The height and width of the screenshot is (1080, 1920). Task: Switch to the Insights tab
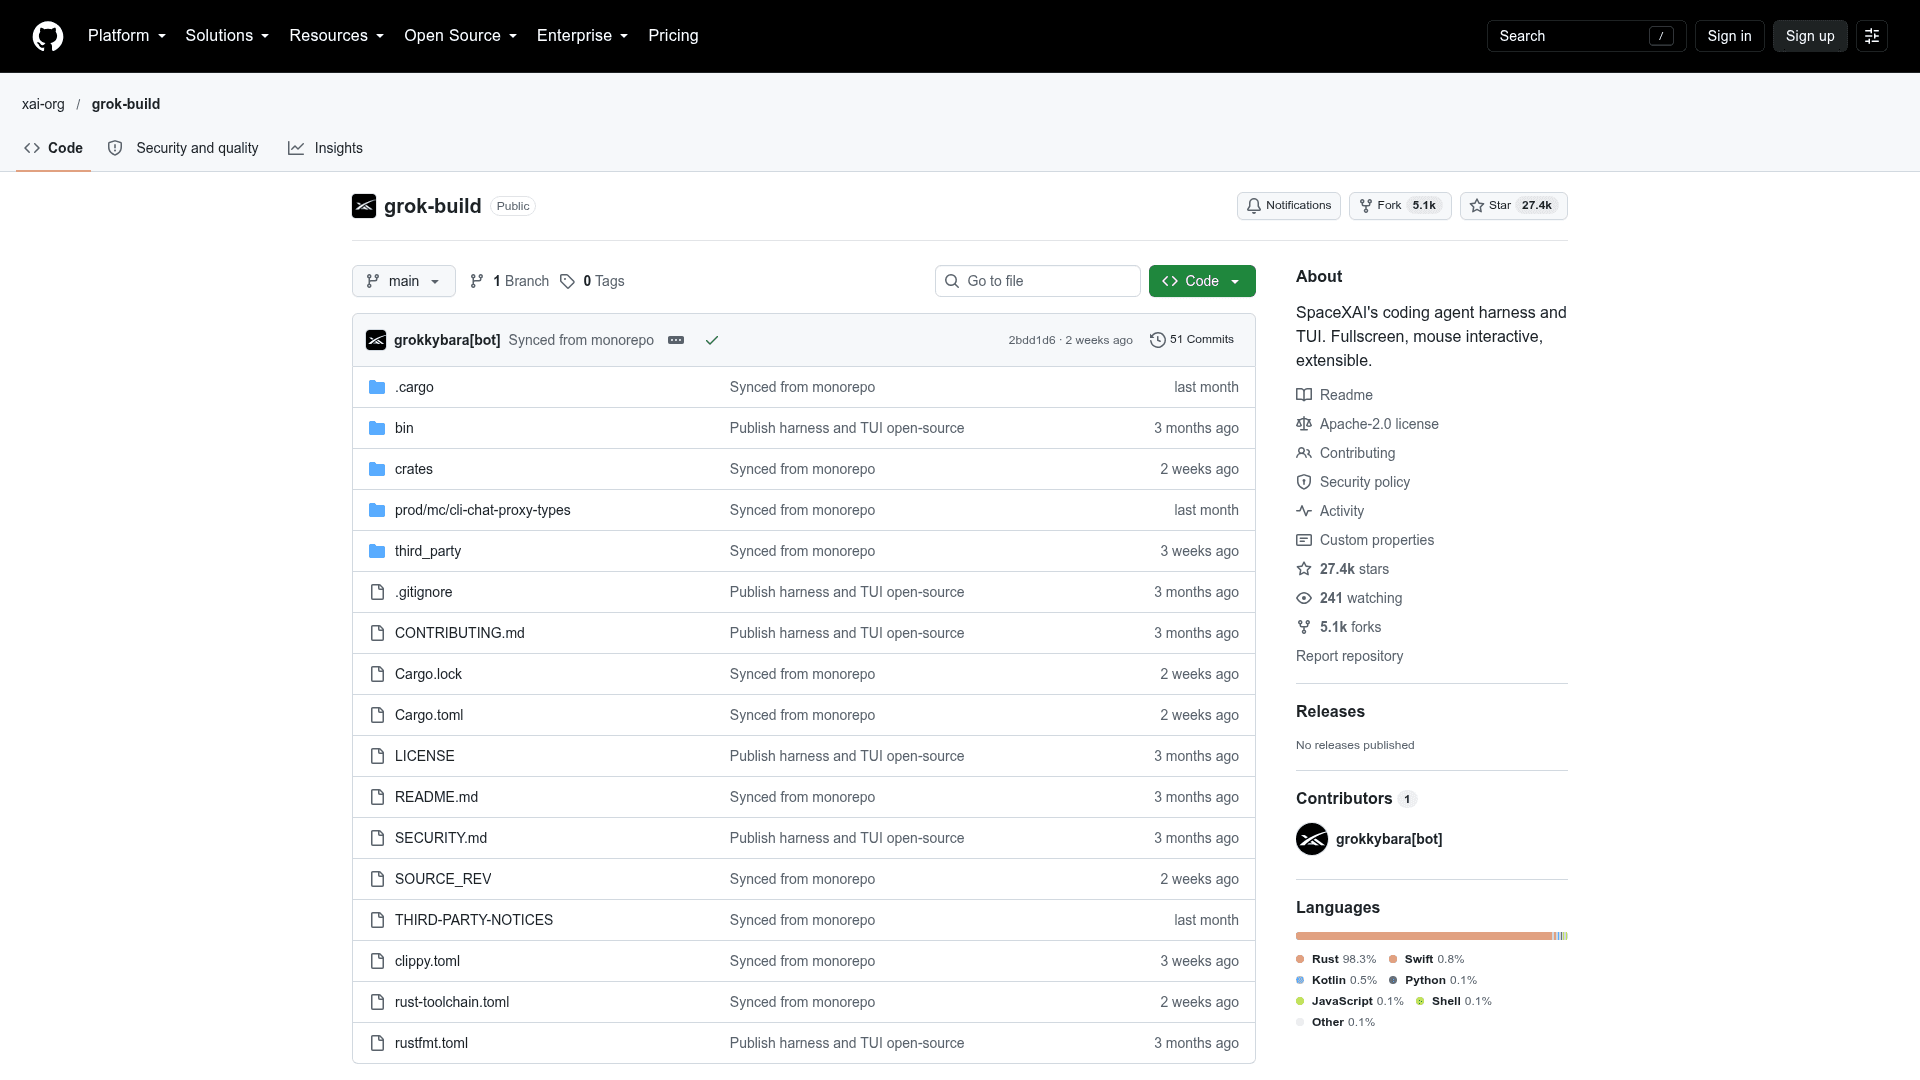click(325, 148)
